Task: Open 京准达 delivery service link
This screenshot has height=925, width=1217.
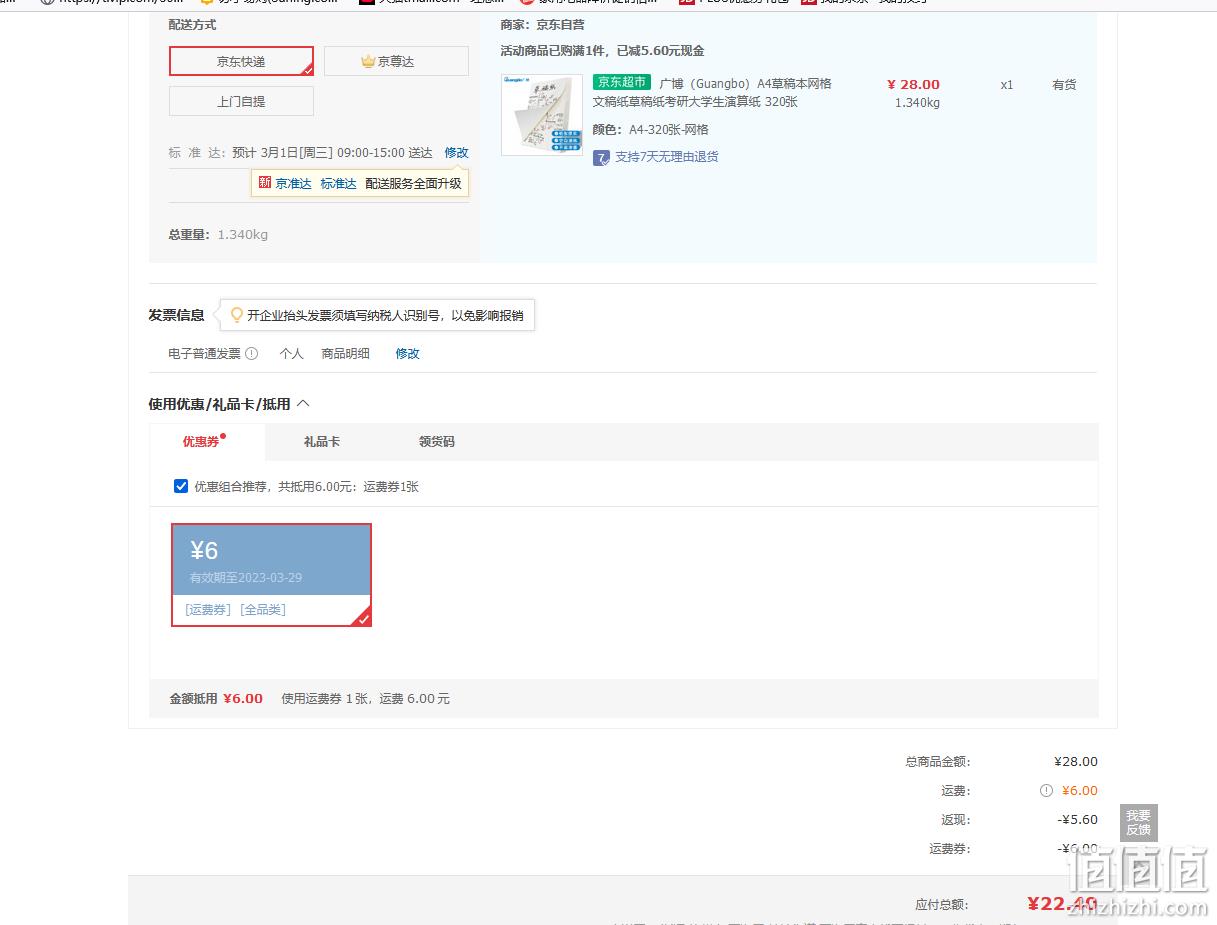Action: click(x=294, y=184)
